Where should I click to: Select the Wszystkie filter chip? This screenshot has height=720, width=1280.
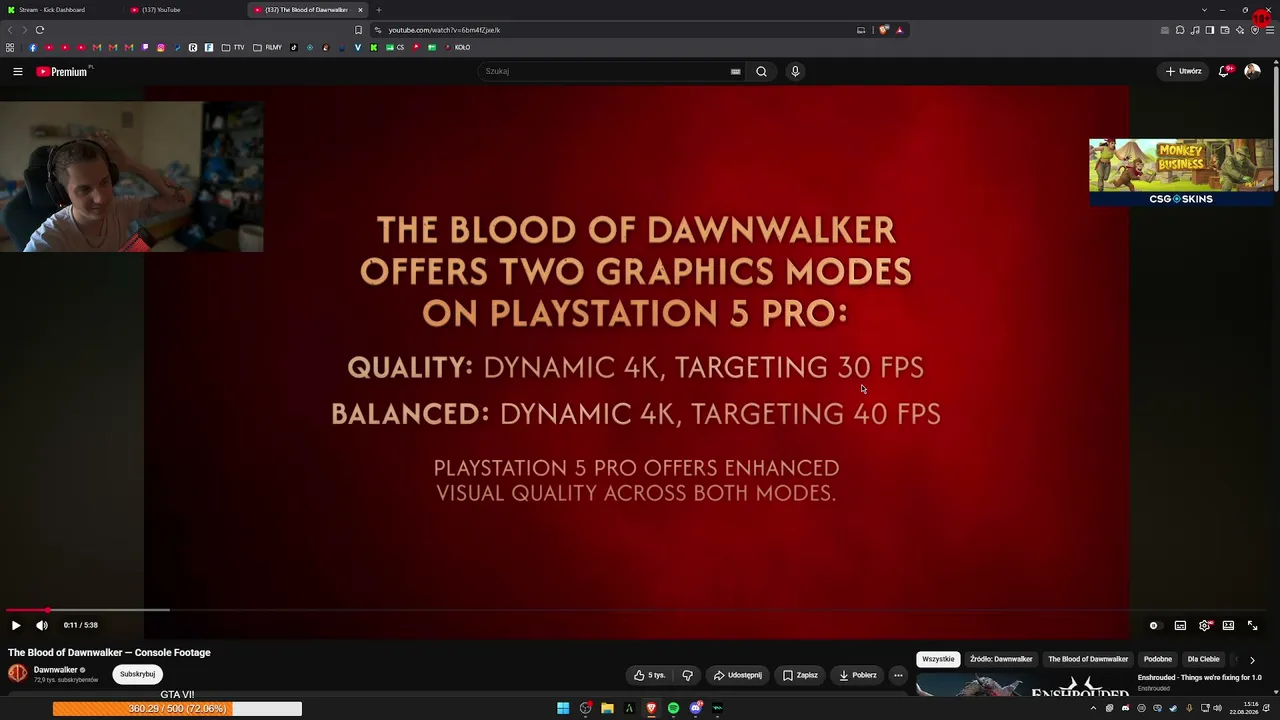click(x=938, y=659)
